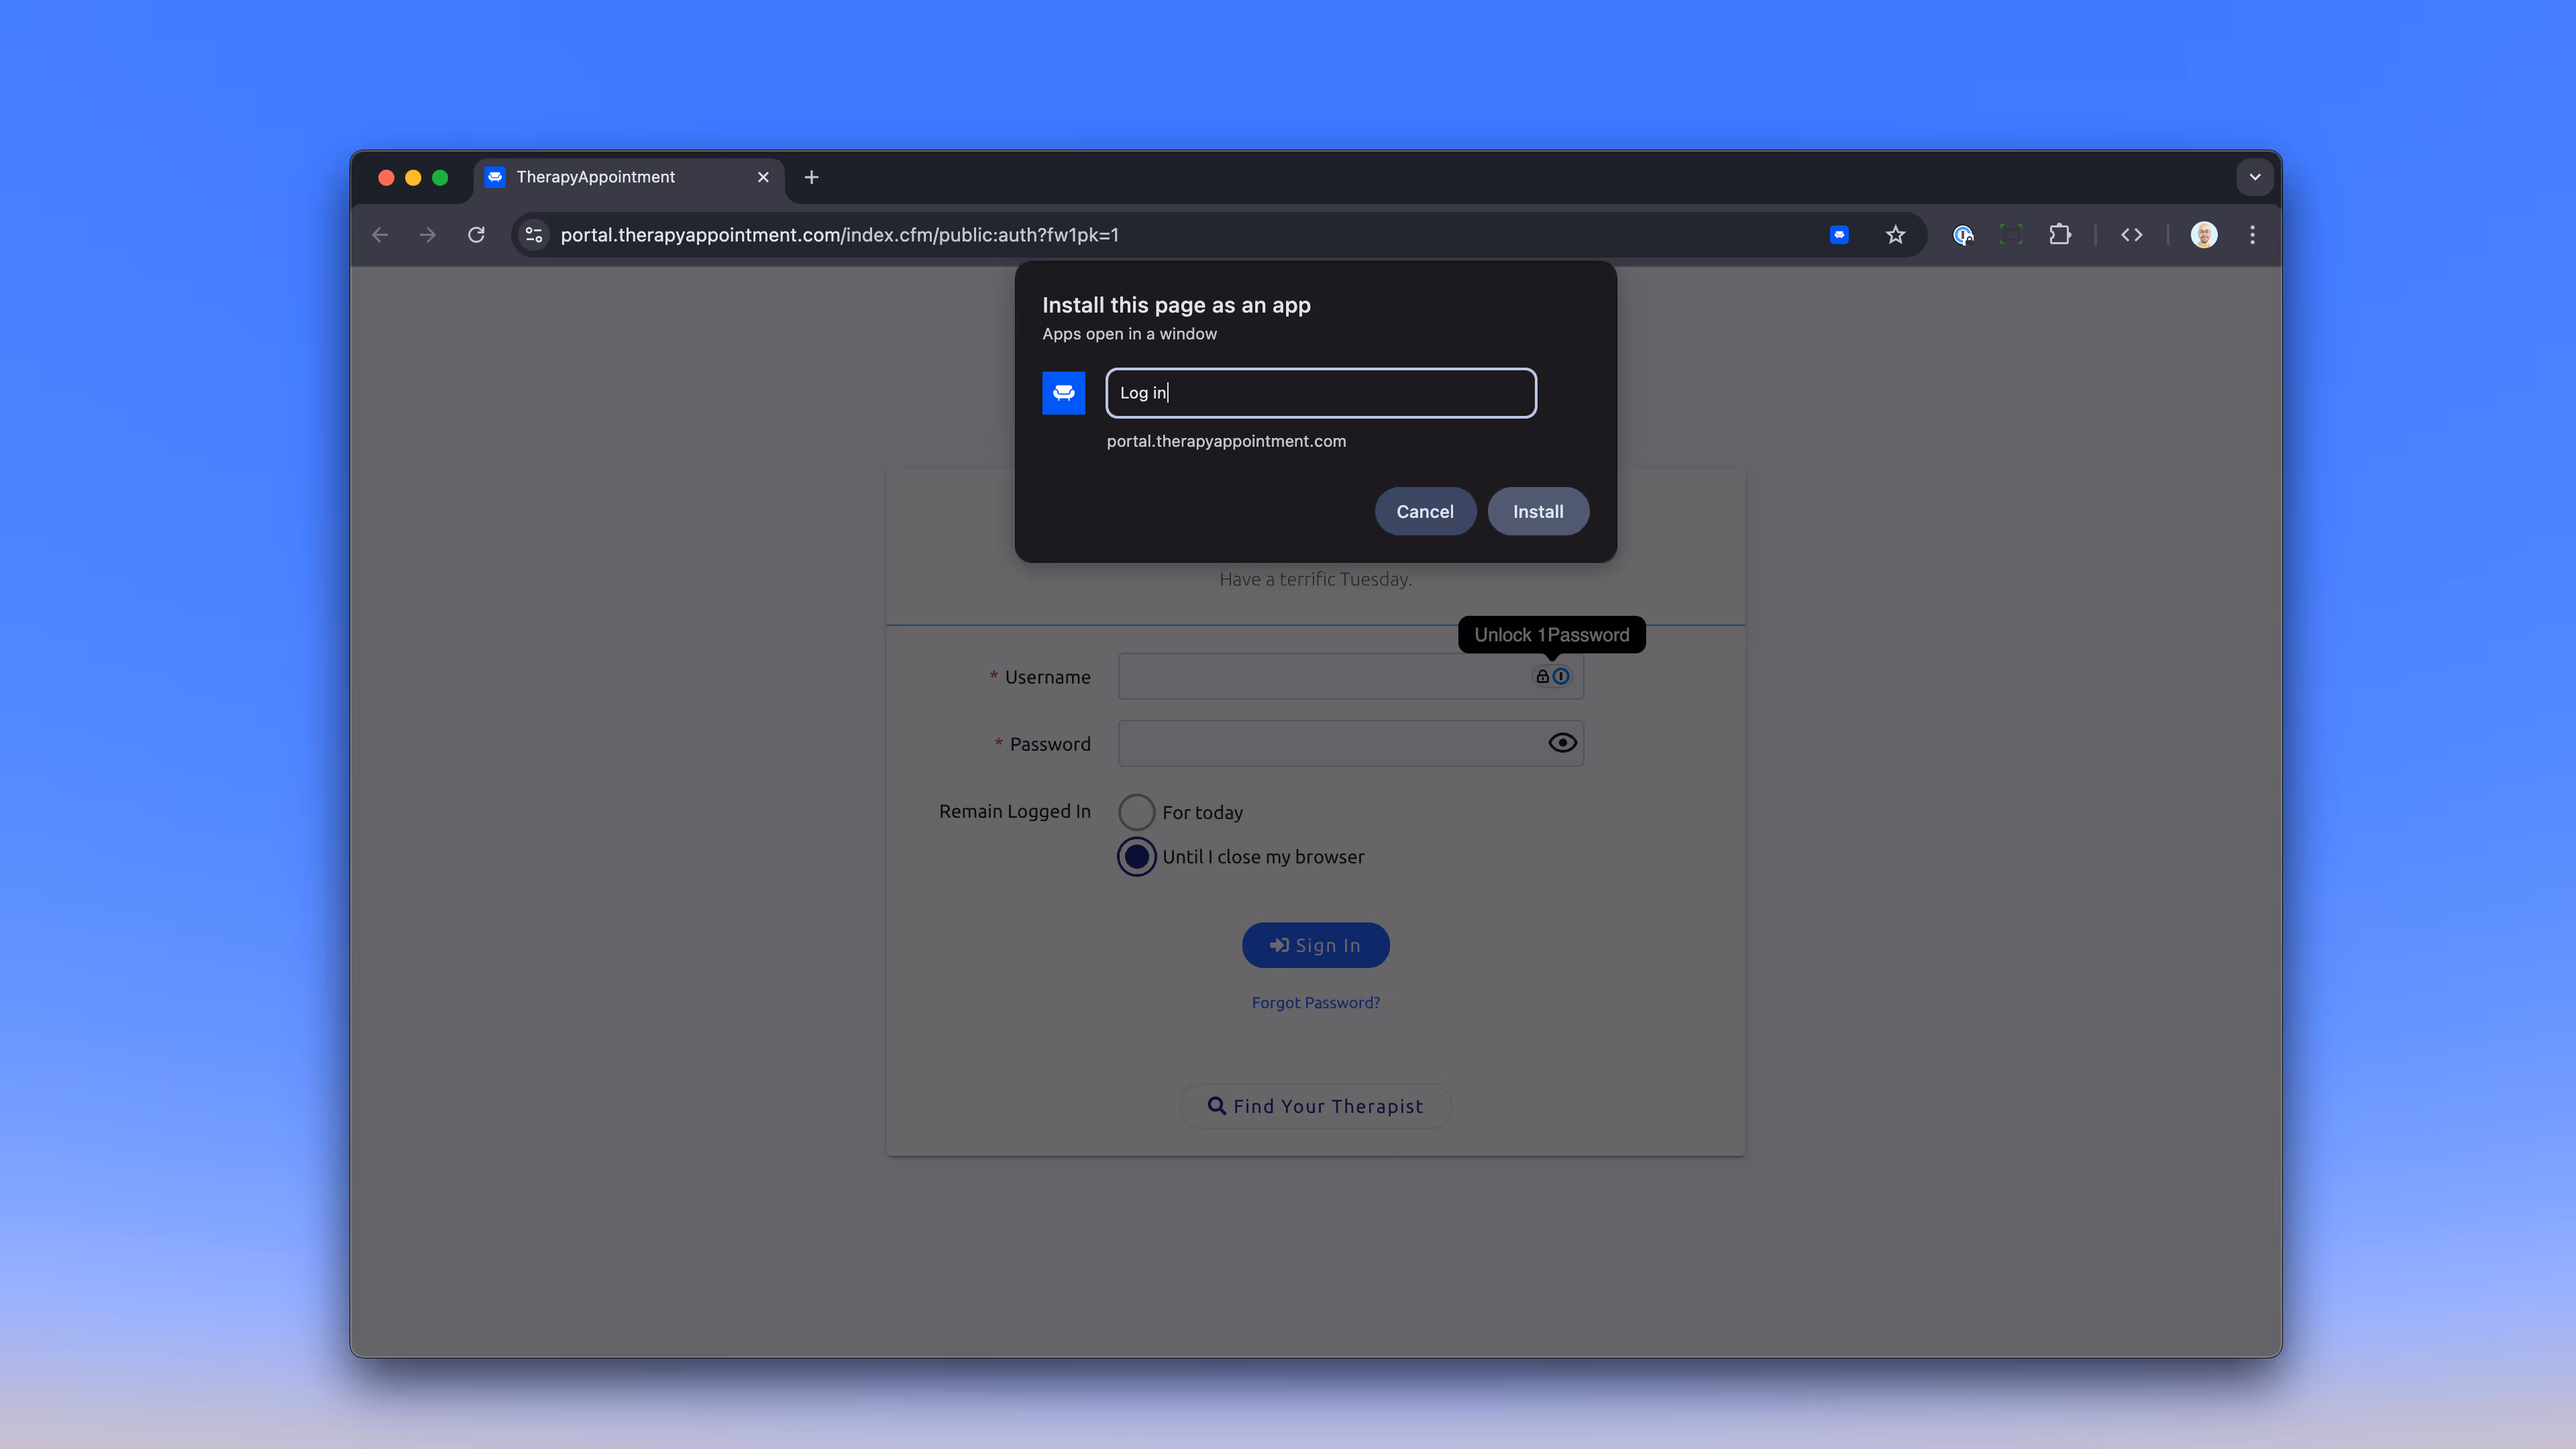The image size is (2576, 1449).
Task: Bookmark this page with the star icon
Action: pos(1895,235)
